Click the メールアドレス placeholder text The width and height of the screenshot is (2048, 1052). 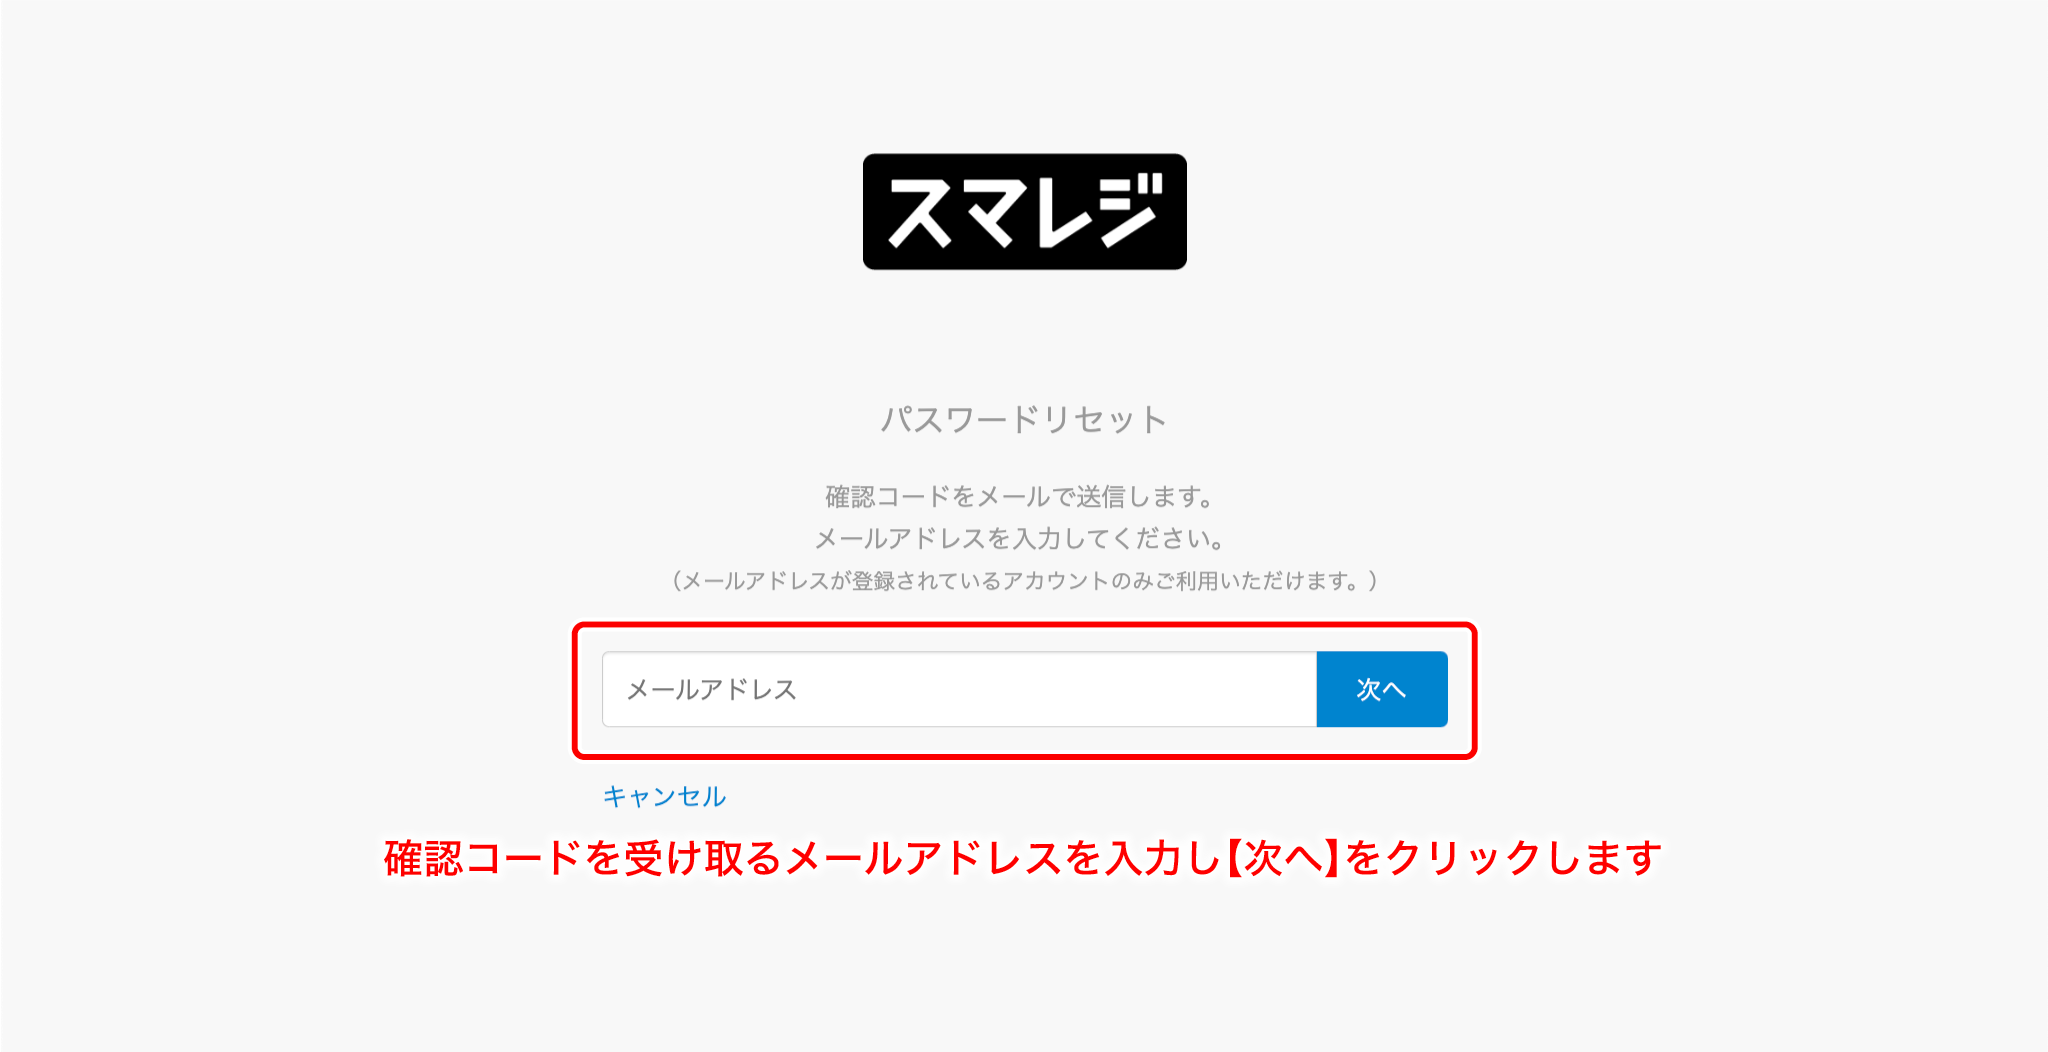tap(712, 689)
